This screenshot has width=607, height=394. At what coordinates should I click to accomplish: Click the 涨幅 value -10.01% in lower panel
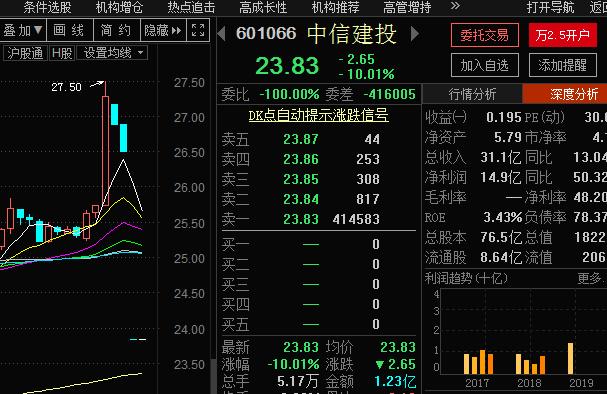click(293, 364)
